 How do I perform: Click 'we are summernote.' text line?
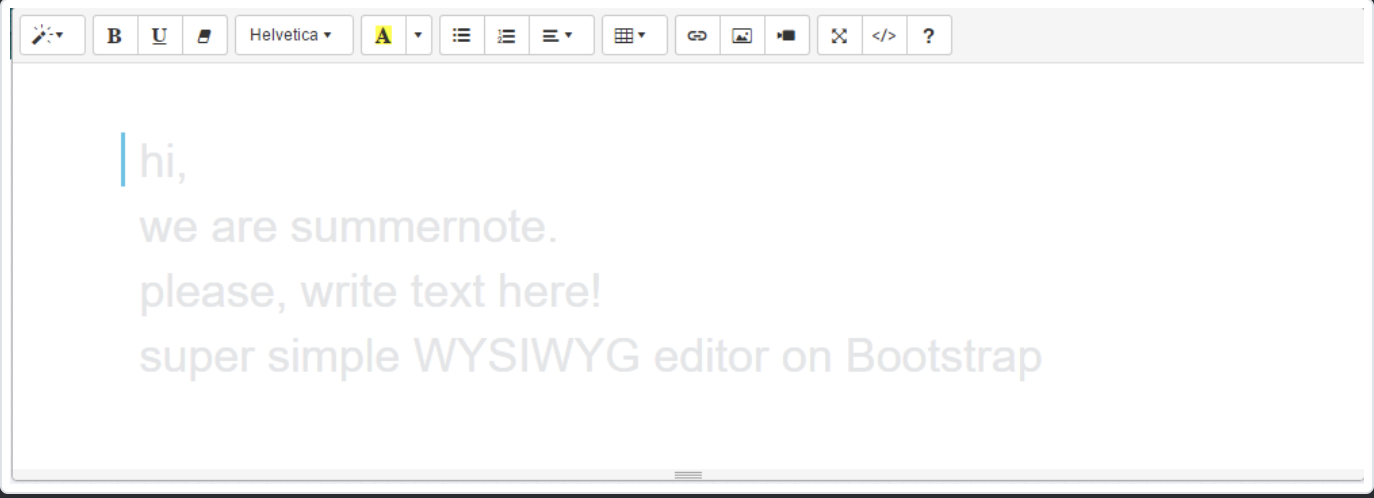[348, 227]
